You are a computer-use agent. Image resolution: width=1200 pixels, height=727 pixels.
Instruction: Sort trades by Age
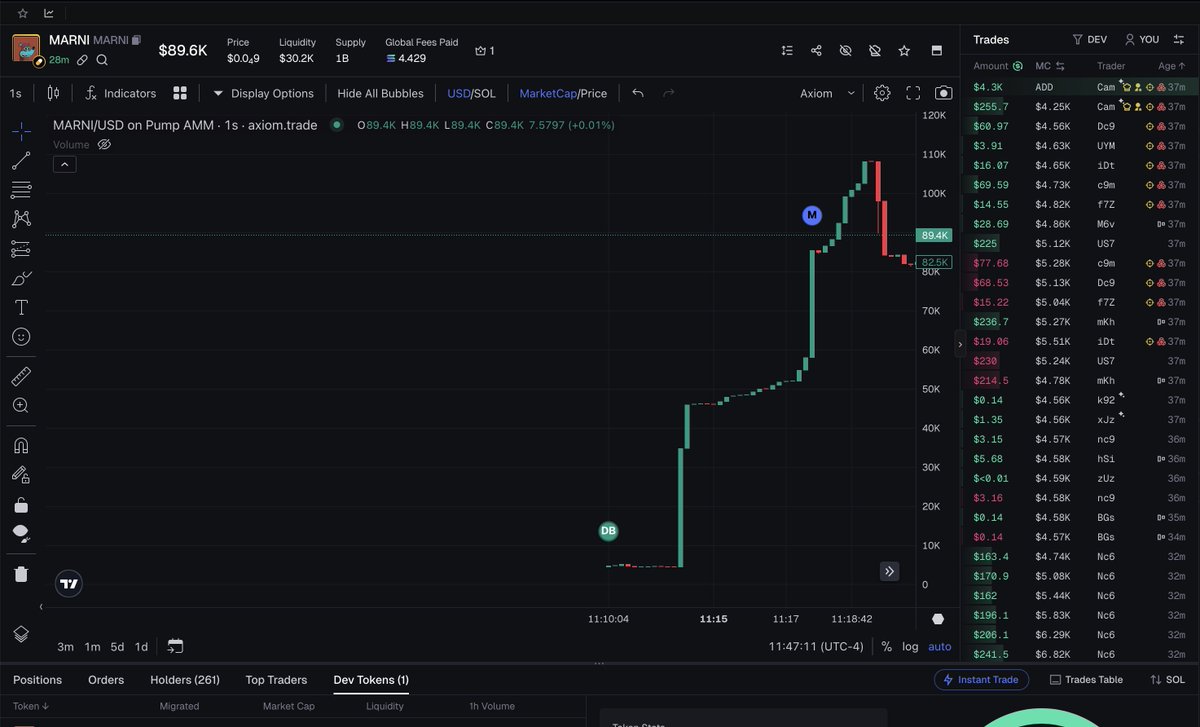pyautogui.click(x=1172, y=66)
